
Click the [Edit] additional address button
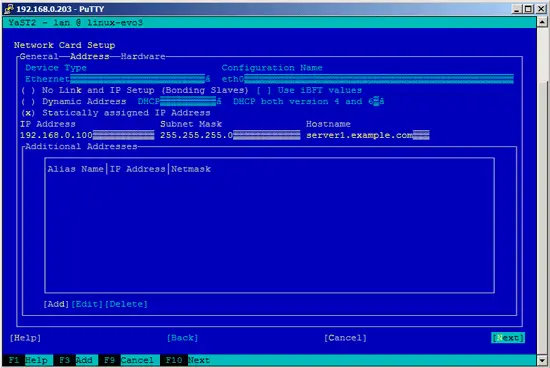coord(87,304)
